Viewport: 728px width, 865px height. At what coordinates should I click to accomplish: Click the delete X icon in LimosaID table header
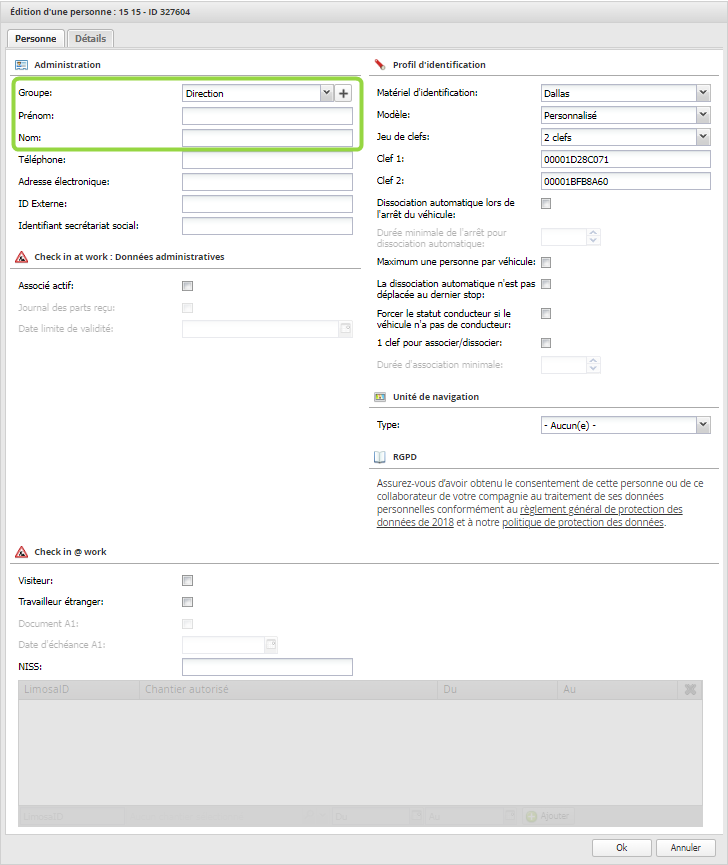(x=690, y=690)
